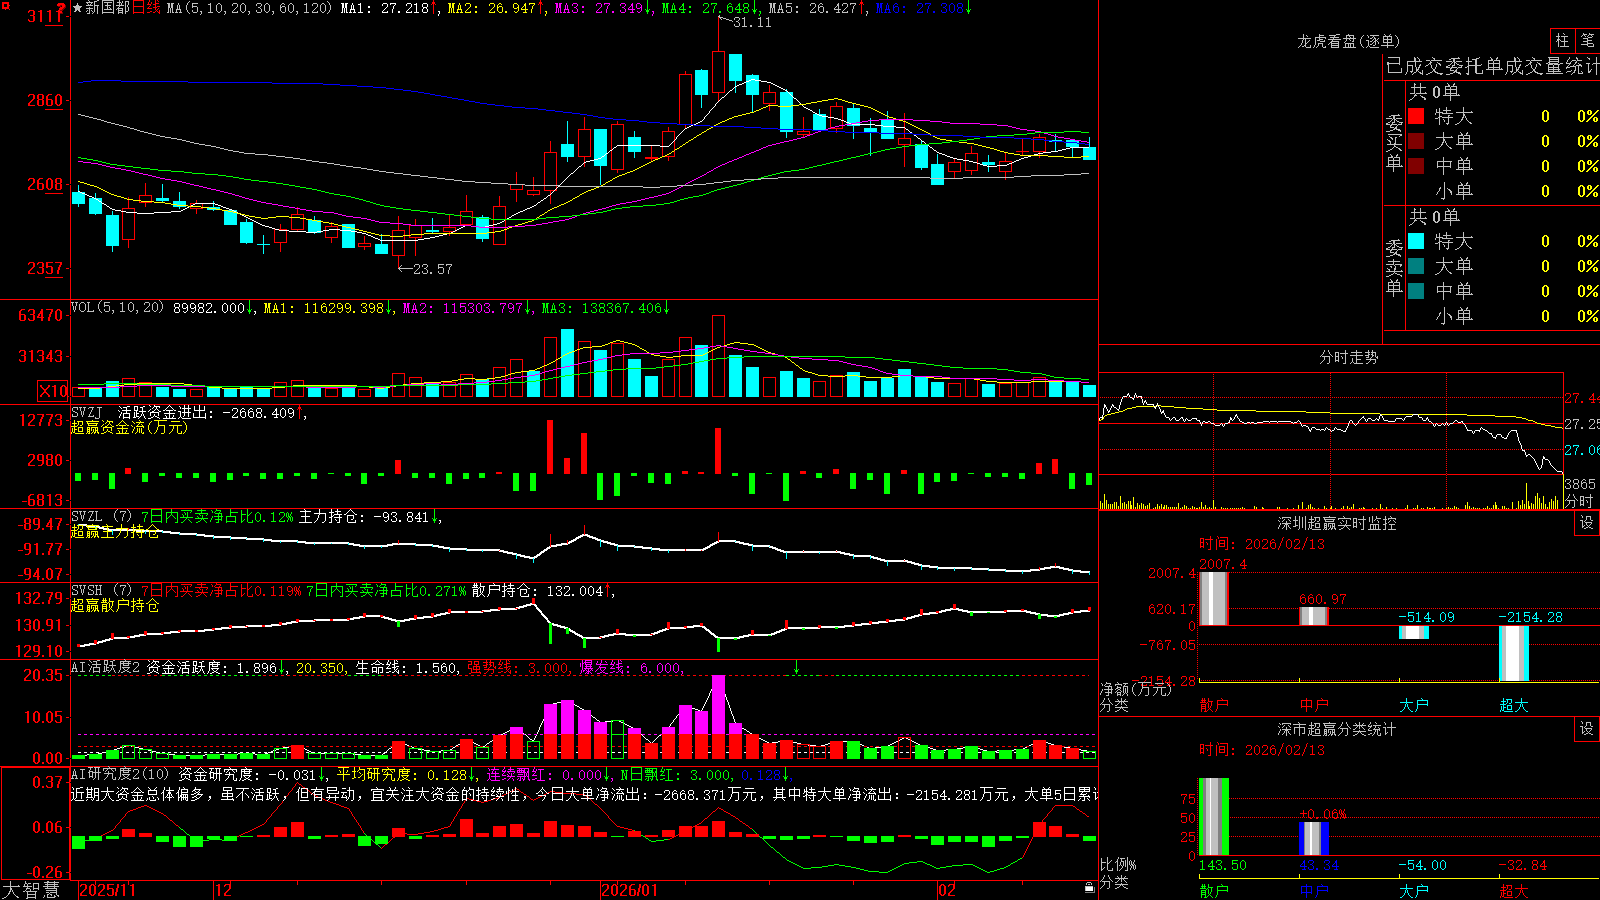The height and width of the screenshot is (900, 1600).
Task: Click the 2025/11 timeline date marker
Action: coord(107,890)
